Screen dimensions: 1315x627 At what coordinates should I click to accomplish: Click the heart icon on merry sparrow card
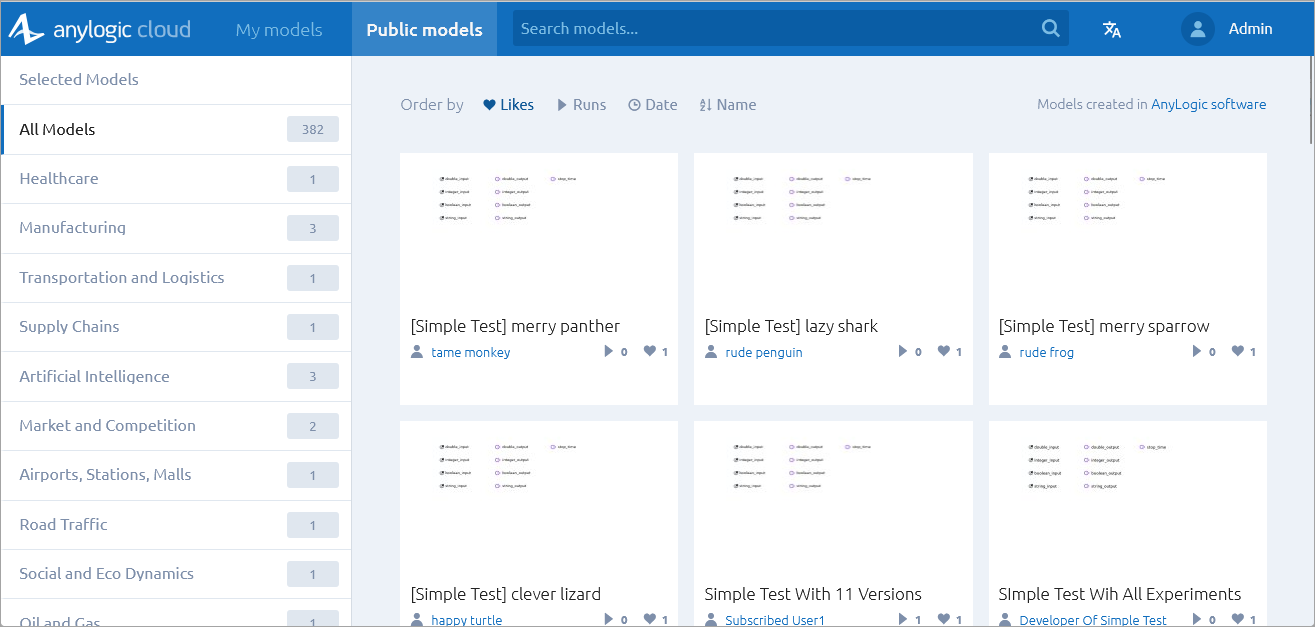tap(1237, 351)
